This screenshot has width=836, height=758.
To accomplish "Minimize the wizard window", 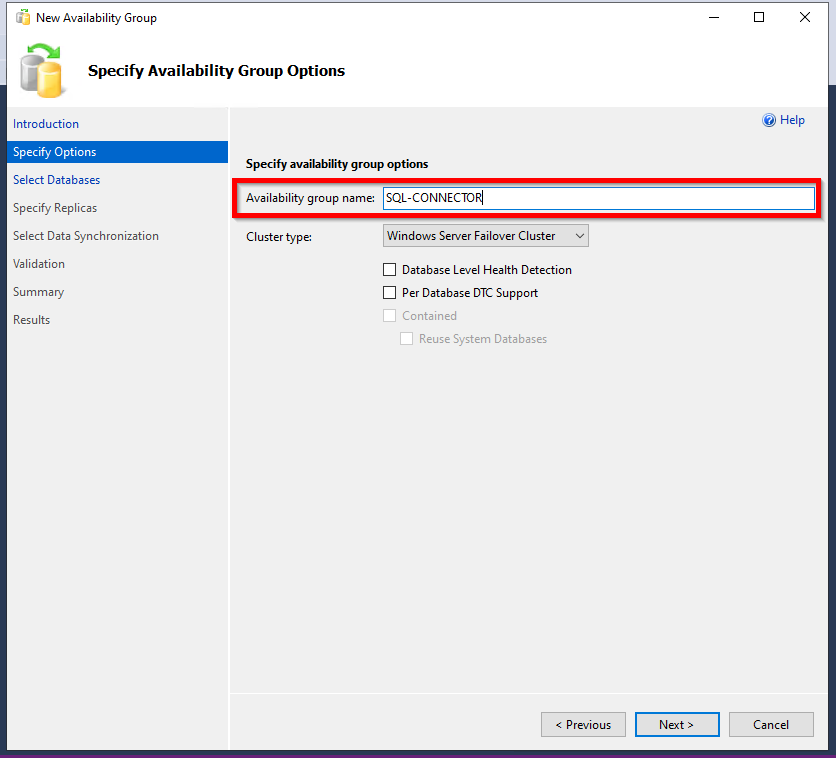I will (x=714, y=18).
